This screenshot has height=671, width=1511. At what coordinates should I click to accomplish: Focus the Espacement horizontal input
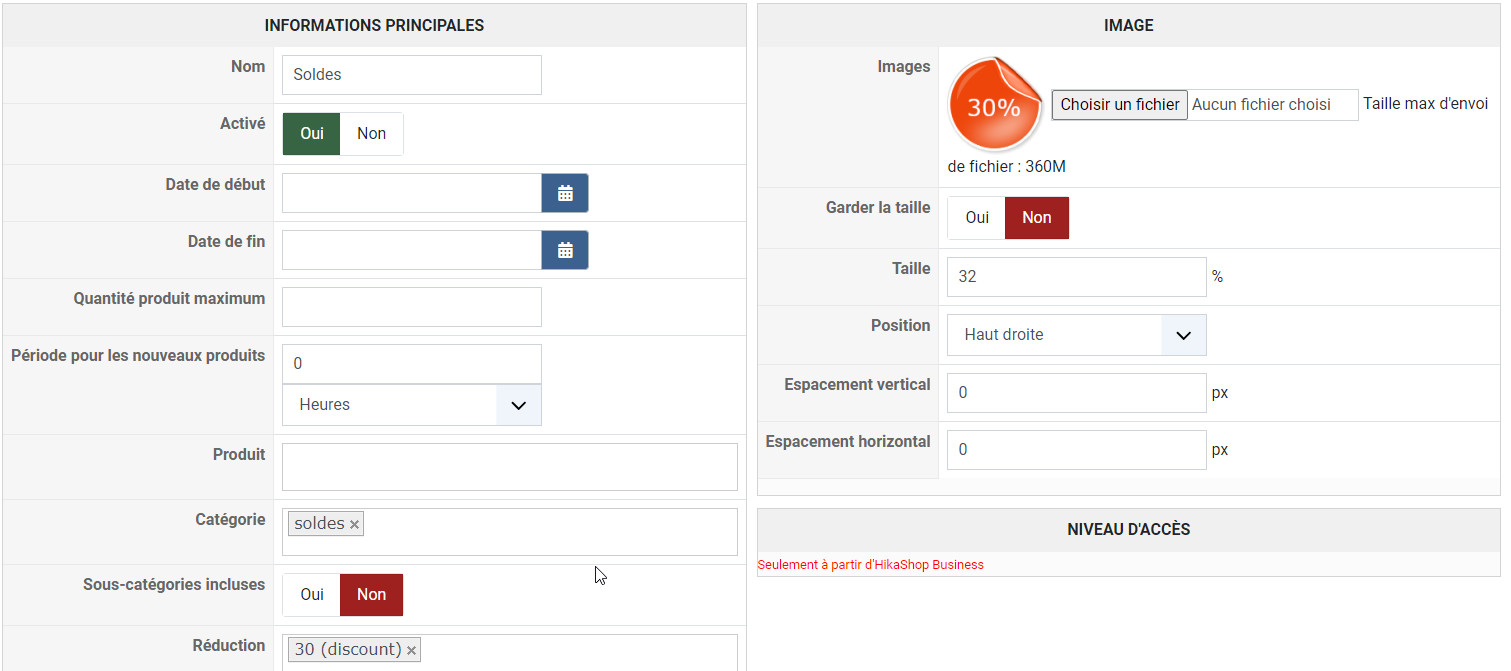pos(1077,450)
